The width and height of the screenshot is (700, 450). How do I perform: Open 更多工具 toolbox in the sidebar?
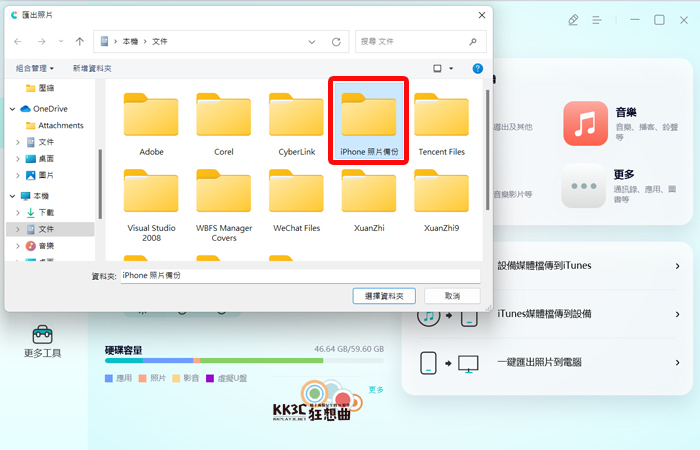[x=42, y=342]
